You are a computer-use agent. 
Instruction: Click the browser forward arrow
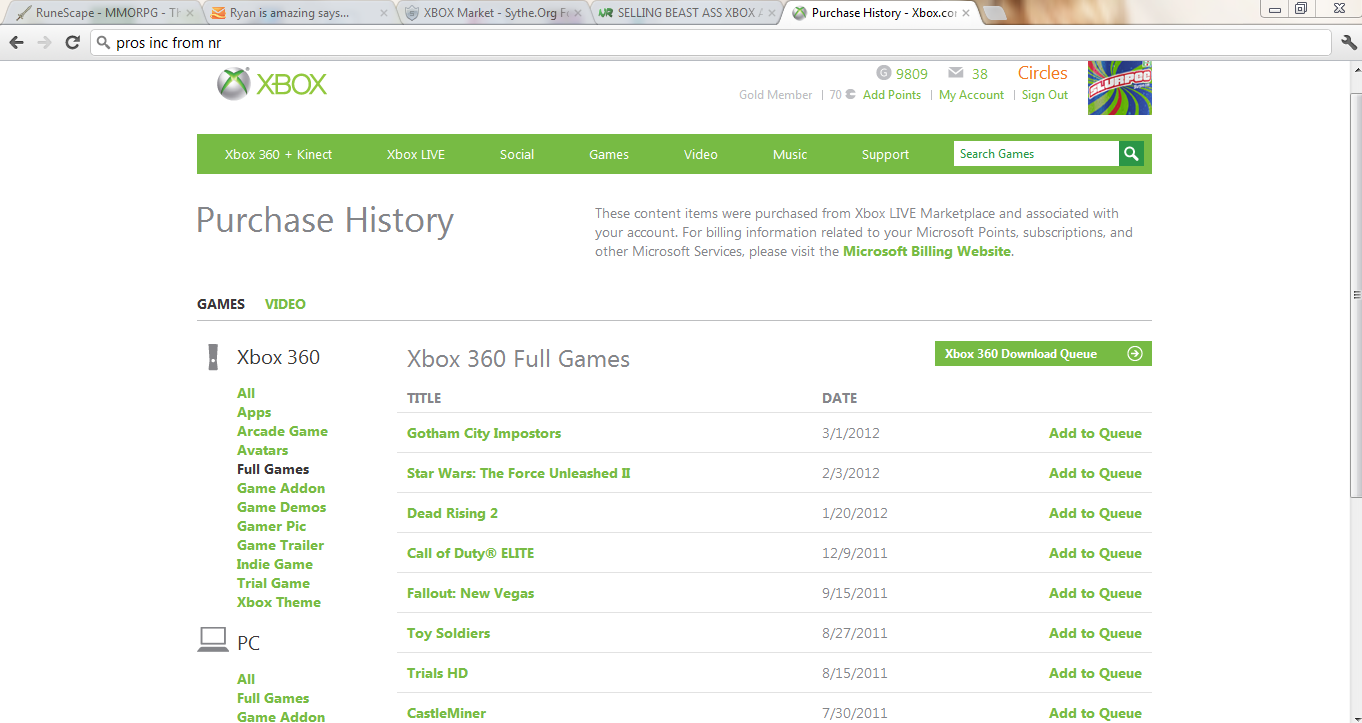44,43
